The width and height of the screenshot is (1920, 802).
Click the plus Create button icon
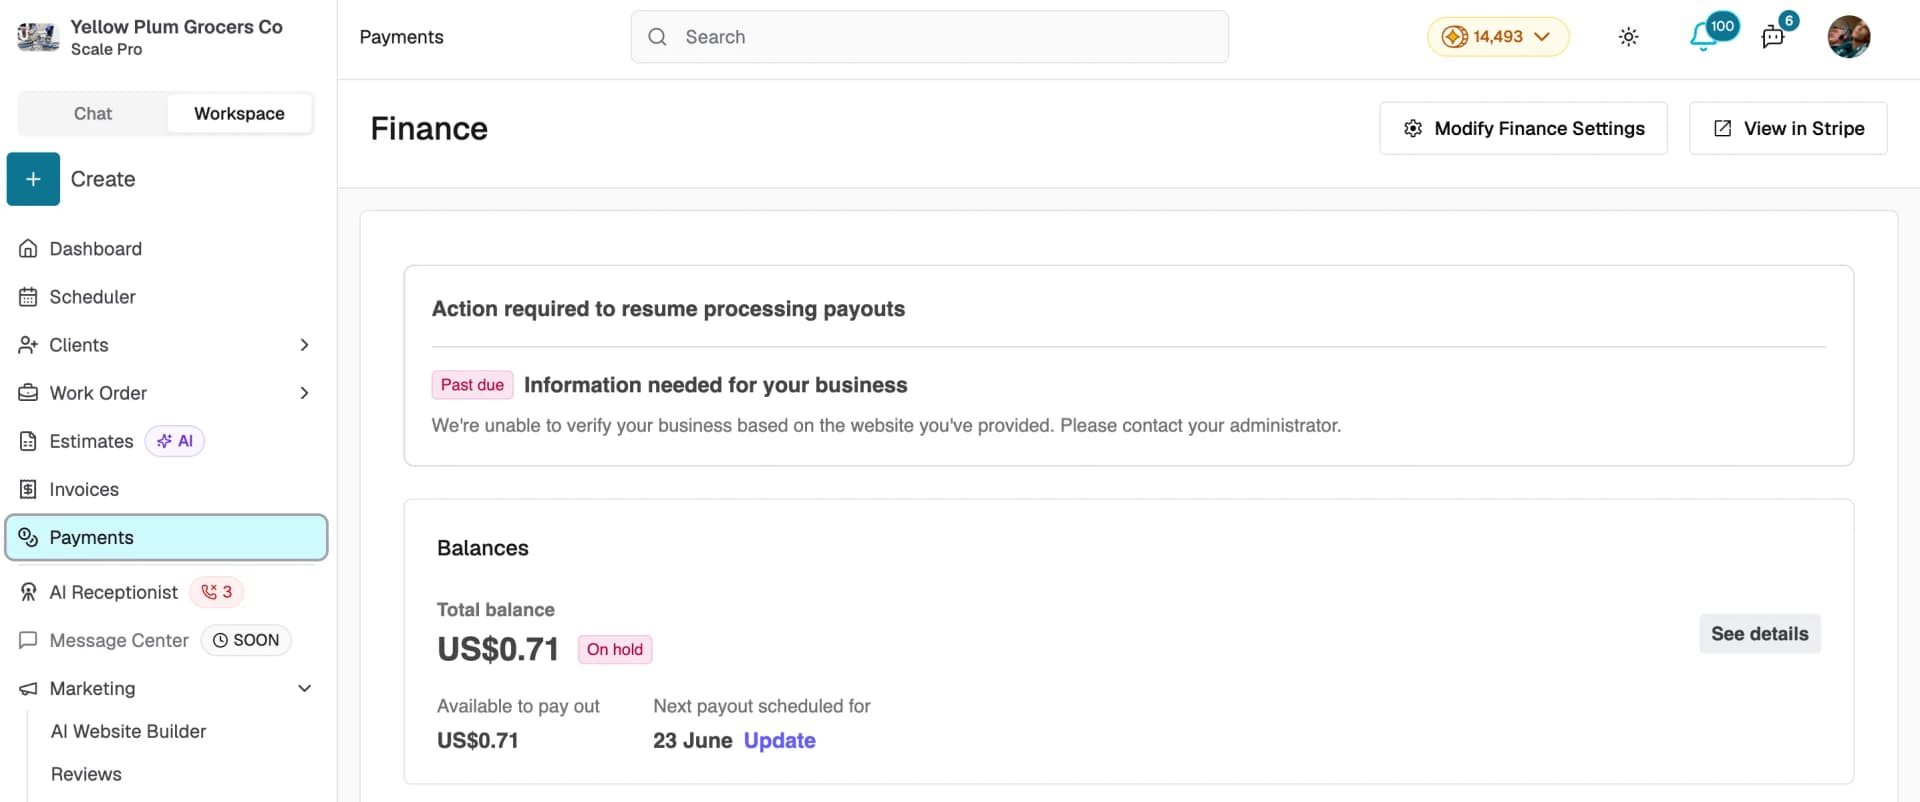(x=33, y=179)
